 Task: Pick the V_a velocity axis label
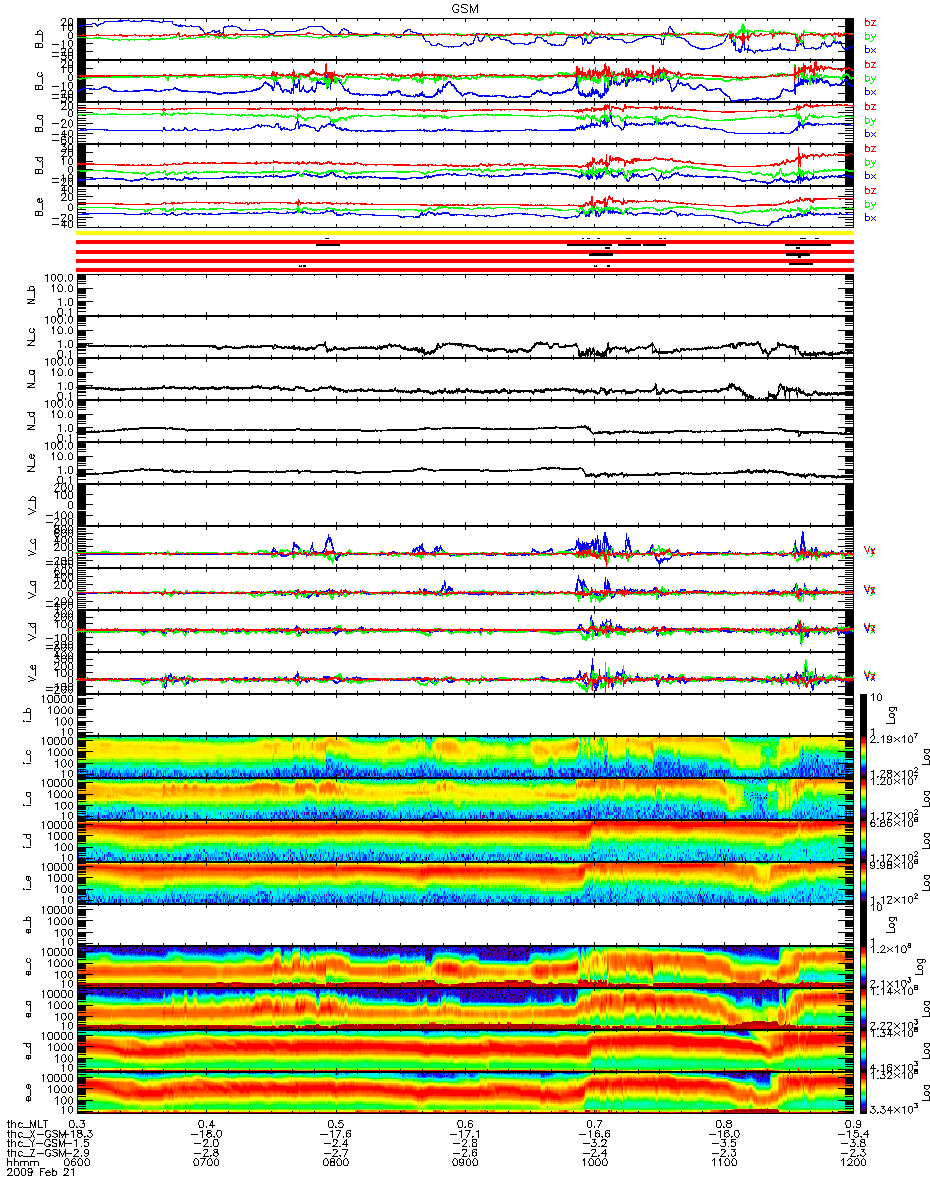pyautogui.click(x=30, y=591)
